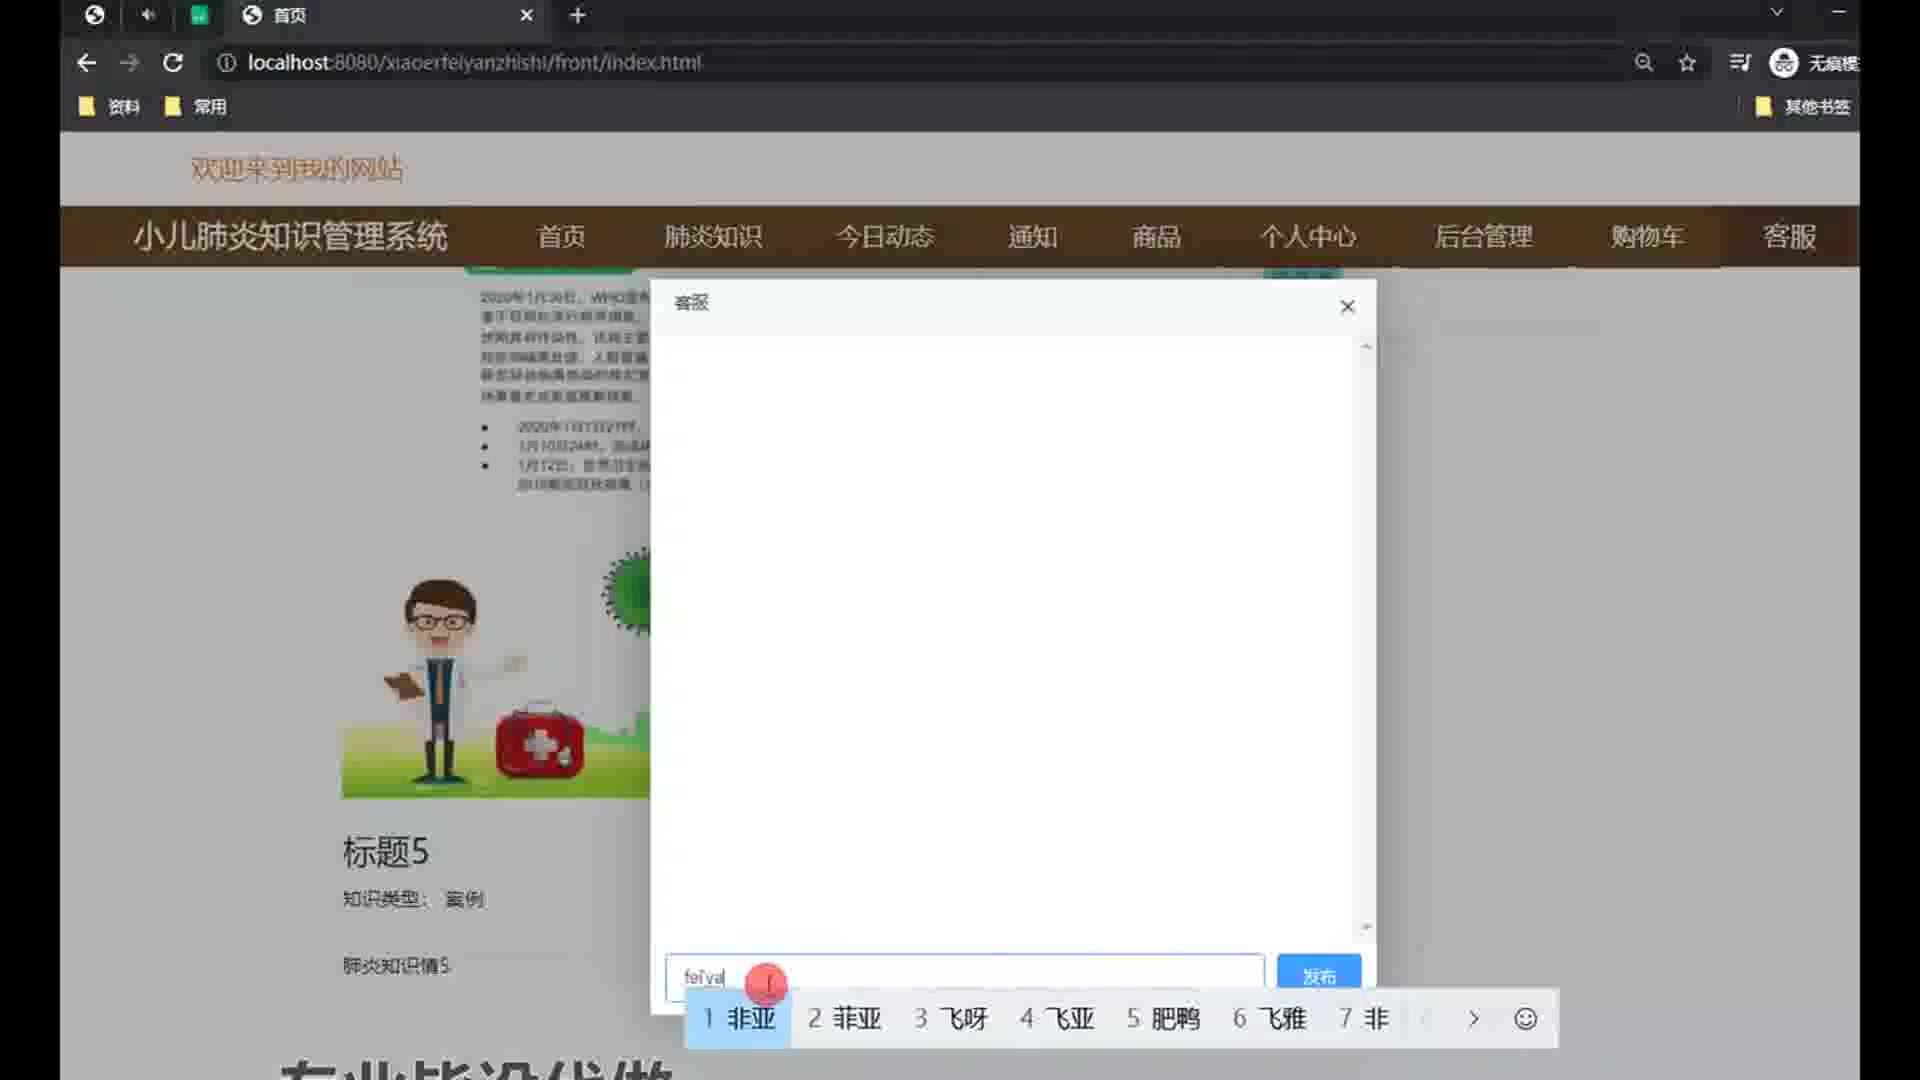Click the zoom magnifier icon in the address bar

[x=1643, y=63]
